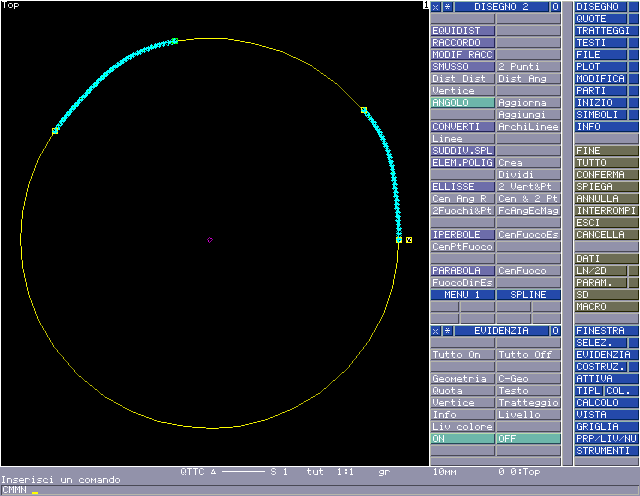Pick Dist Dist chamfer mode
Image resolution: width=640 pixels, height=496 pixels.
(463, 78)
